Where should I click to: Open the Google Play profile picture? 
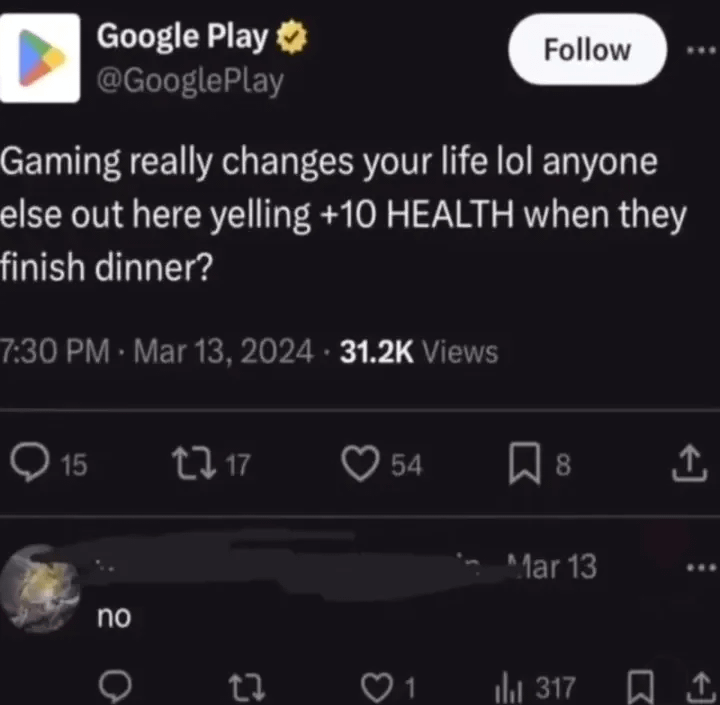40,58
